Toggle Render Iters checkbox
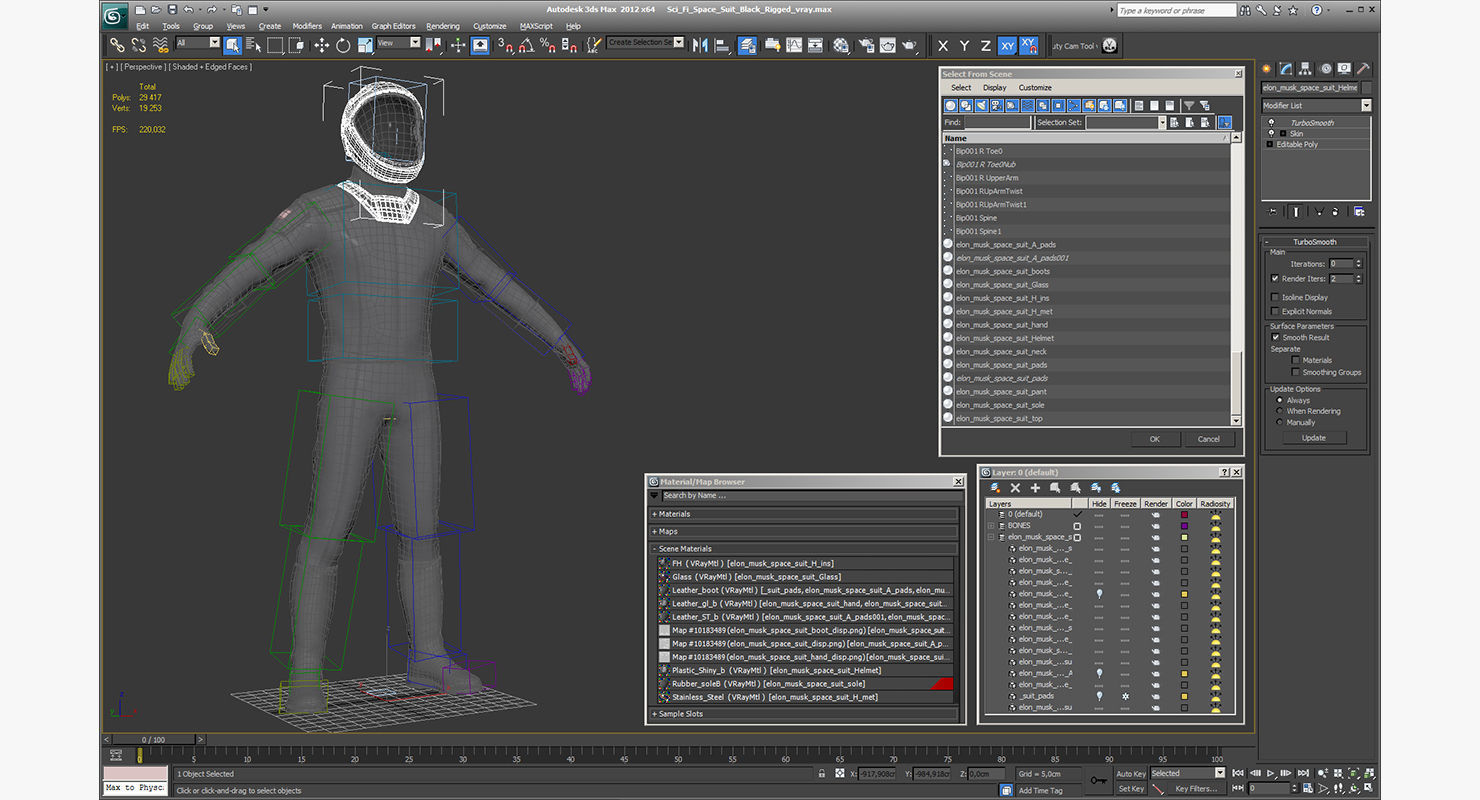The height and width of the screenshot is (800, 1480). tap(1275, 279)
